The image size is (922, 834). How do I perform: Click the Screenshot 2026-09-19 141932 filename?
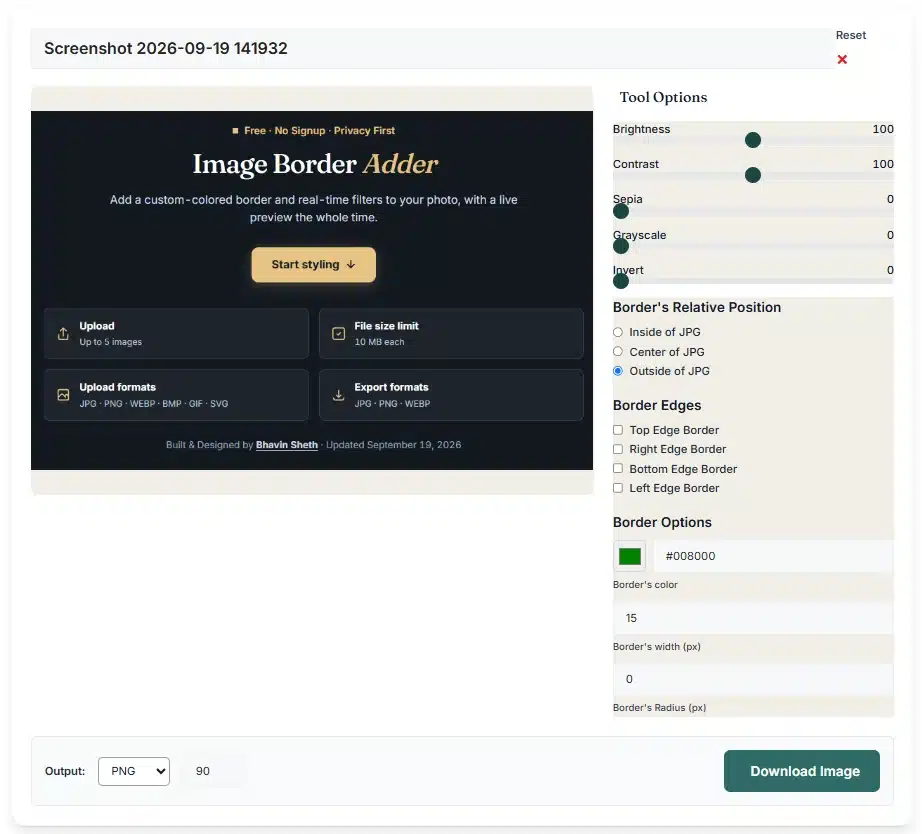[x=166, y=48]
